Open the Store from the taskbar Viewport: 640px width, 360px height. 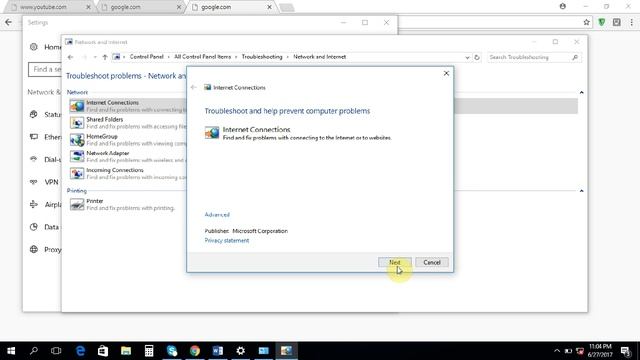(103, 351)
